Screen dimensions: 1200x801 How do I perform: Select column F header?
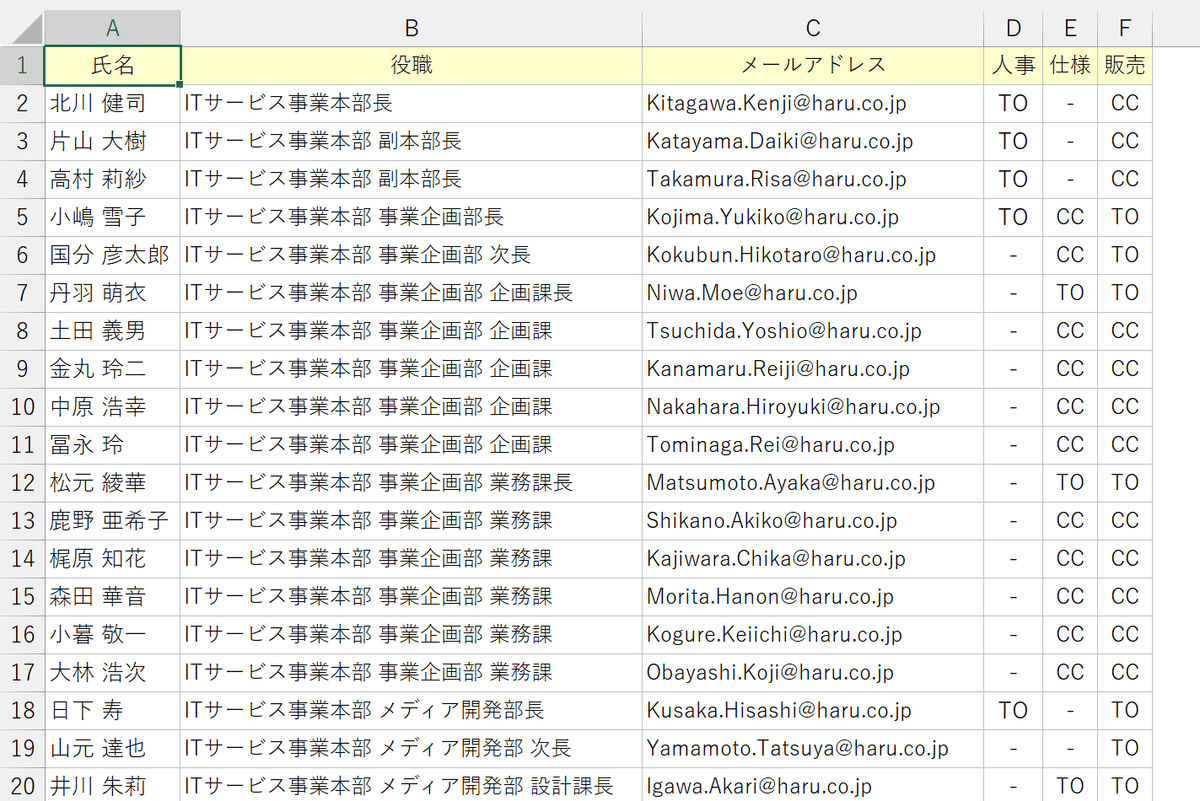point(1125,27)
